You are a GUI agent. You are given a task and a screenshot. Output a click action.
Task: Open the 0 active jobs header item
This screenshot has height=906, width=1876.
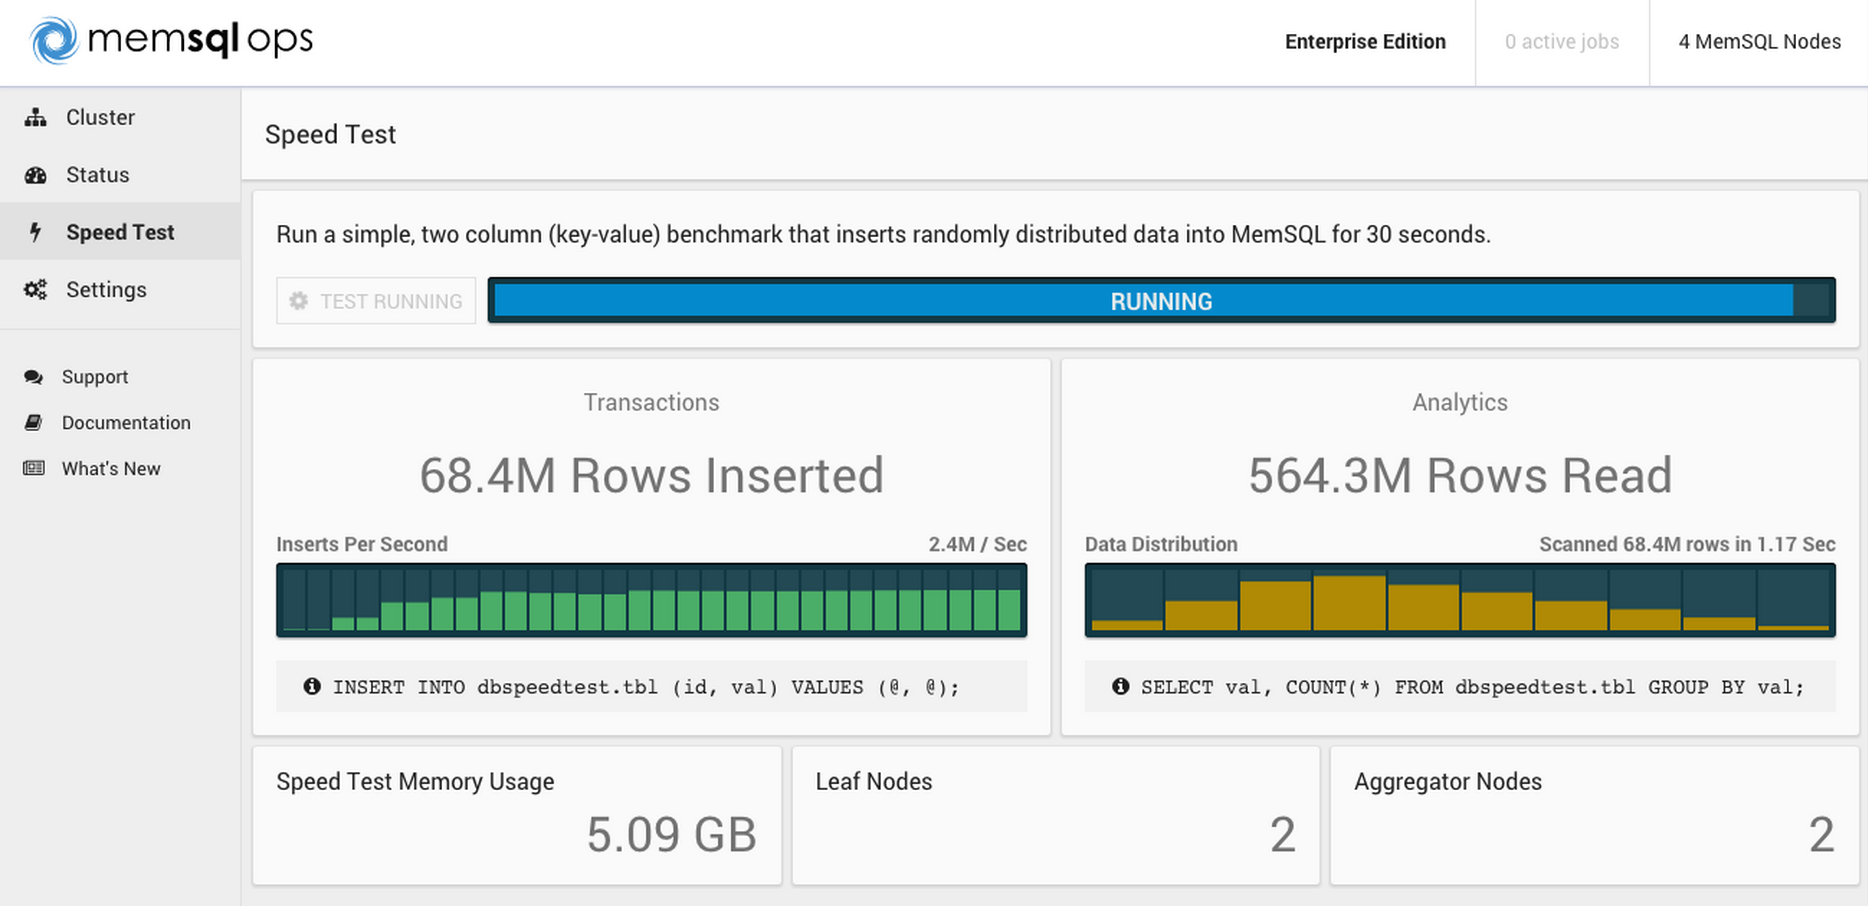[1562, 42]
